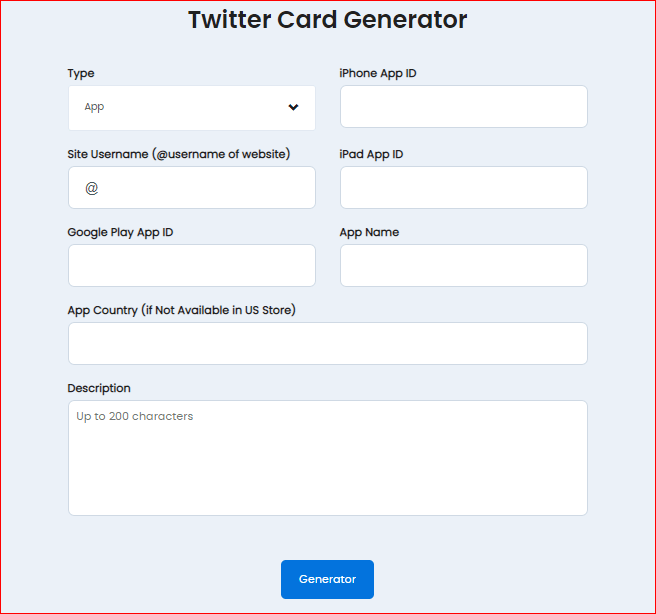Click the 'App Country (if Not Available in US Store)' label
Viewport: 656px width, 614px height.
point(182,310)
